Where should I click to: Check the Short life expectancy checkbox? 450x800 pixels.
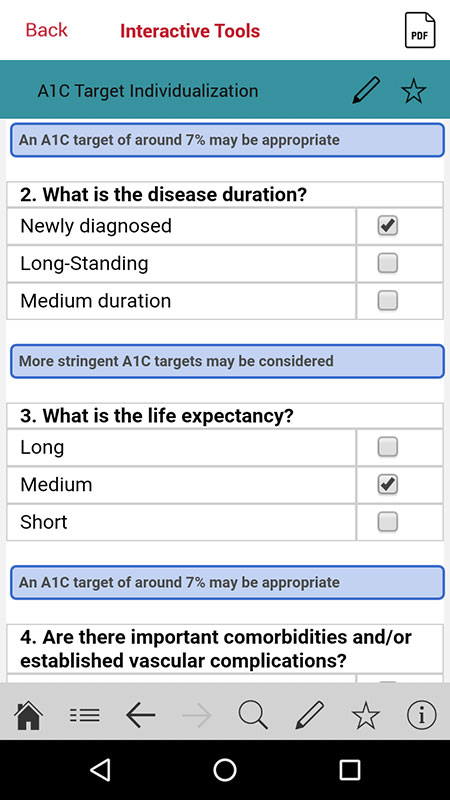tap(388, 522)
